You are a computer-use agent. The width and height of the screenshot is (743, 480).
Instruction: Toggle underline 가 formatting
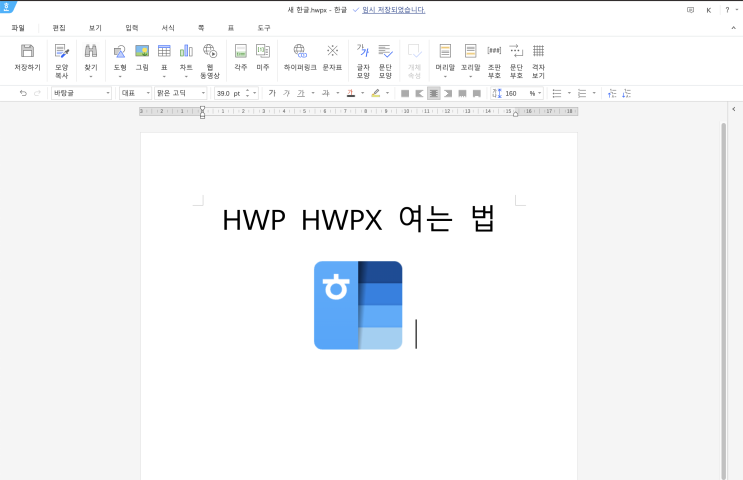(x=301, y=93)
